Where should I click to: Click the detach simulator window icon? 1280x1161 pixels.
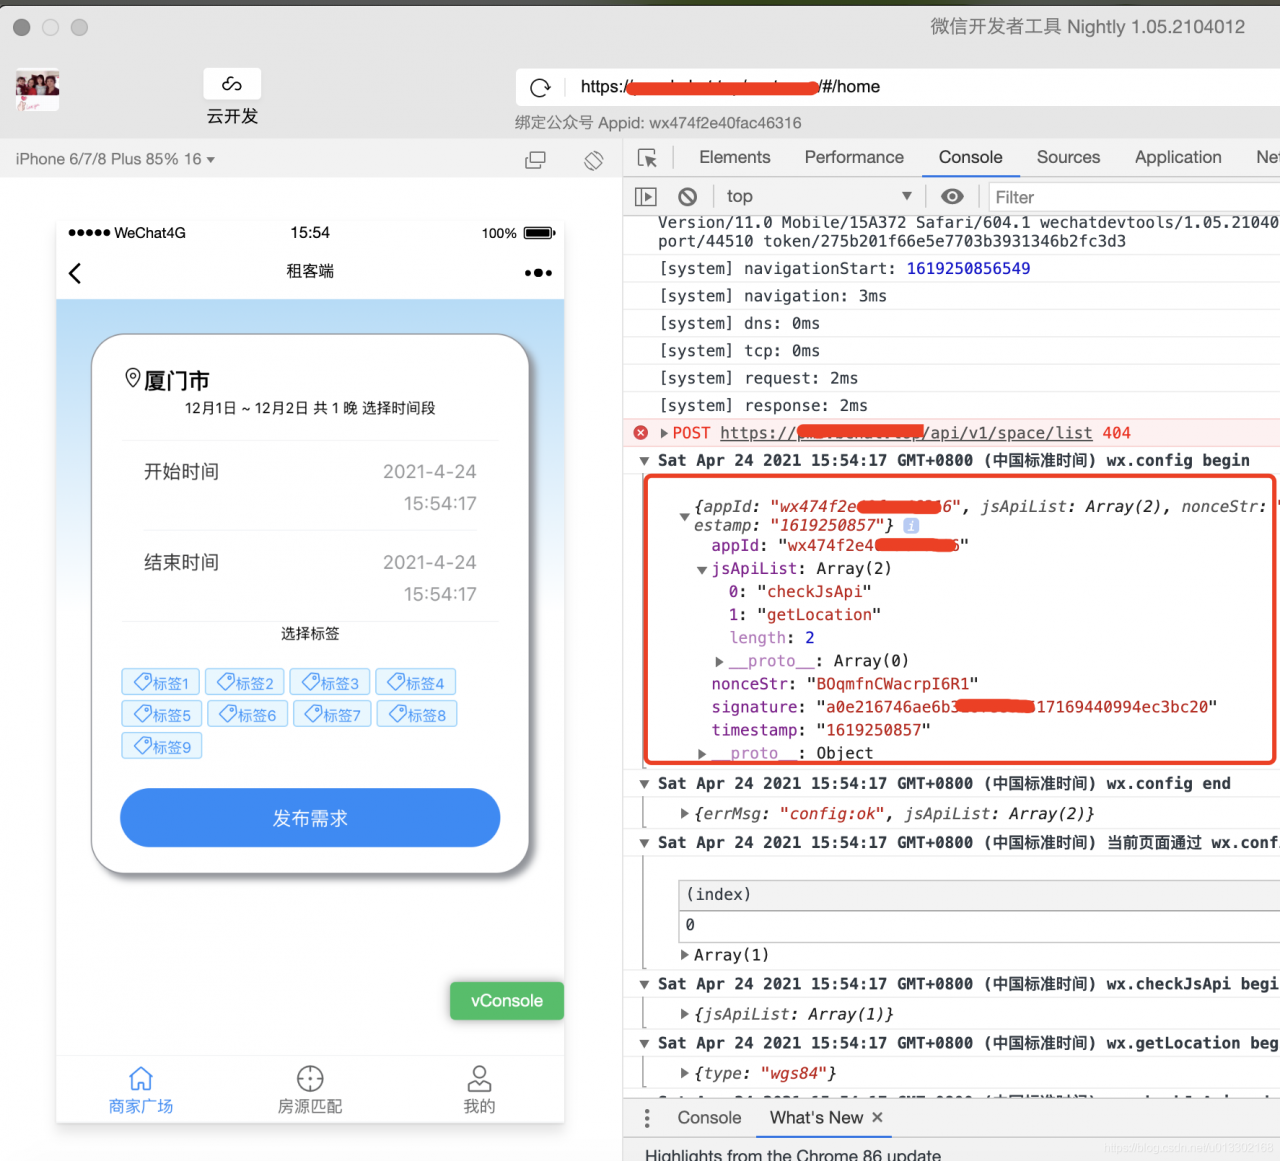[x=536, y=160]
